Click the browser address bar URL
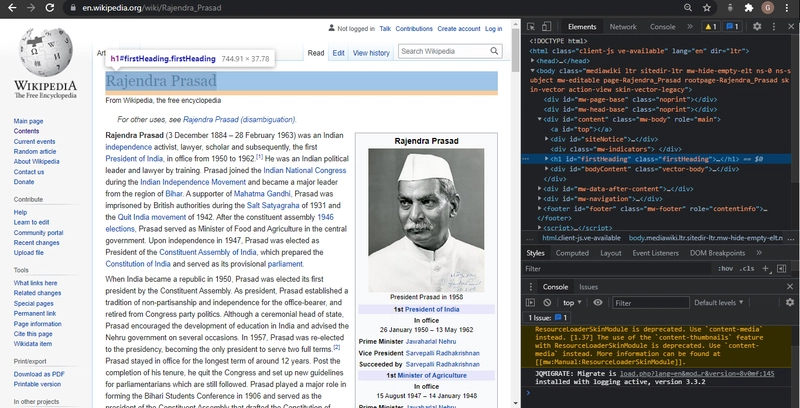The image size is (800, 408). [x=152, y=8]
